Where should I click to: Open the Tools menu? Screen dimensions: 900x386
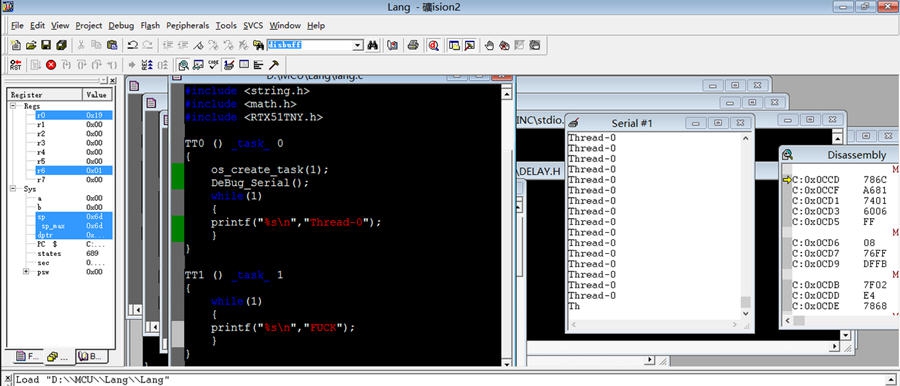pos(226,26)
